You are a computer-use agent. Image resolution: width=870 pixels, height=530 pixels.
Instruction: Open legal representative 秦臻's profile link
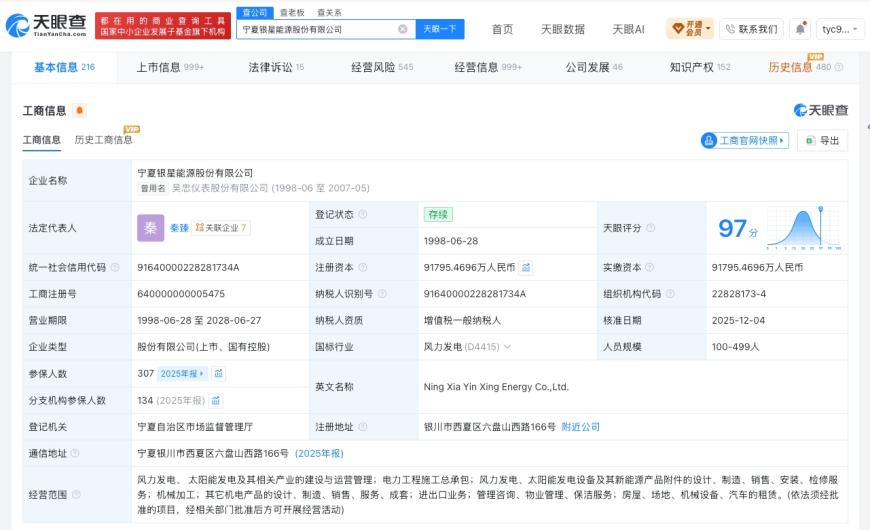pyautogui.click(x=179, y=228)
